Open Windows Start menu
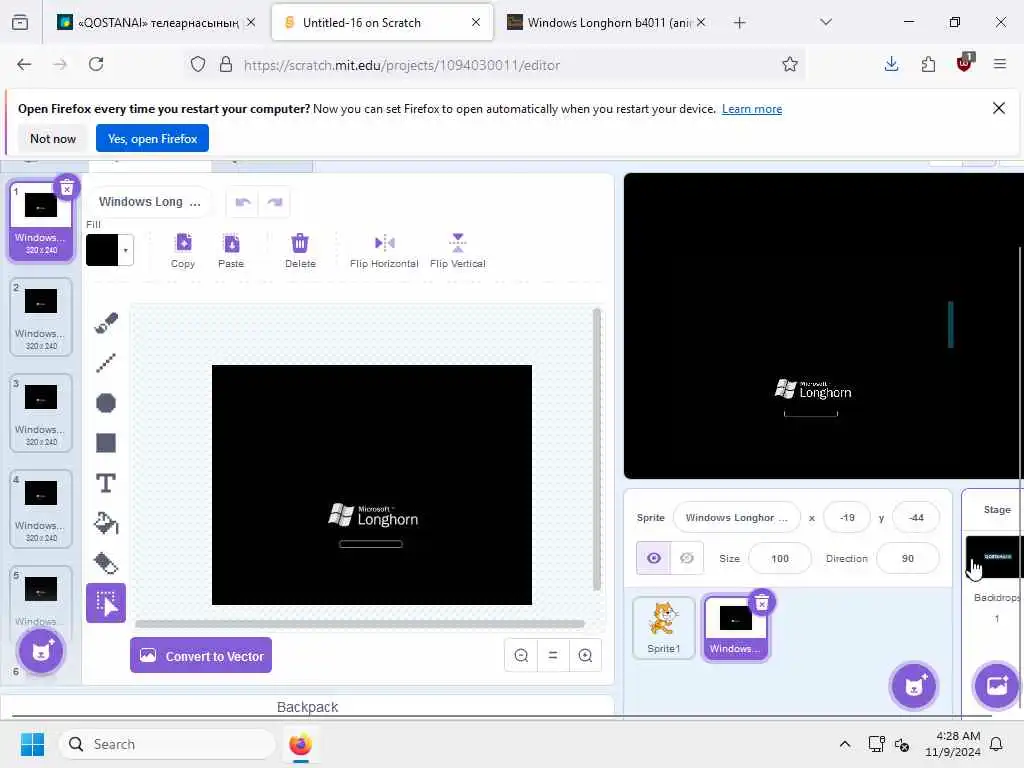The image size is (1024, 768). [x=32, y=744]
